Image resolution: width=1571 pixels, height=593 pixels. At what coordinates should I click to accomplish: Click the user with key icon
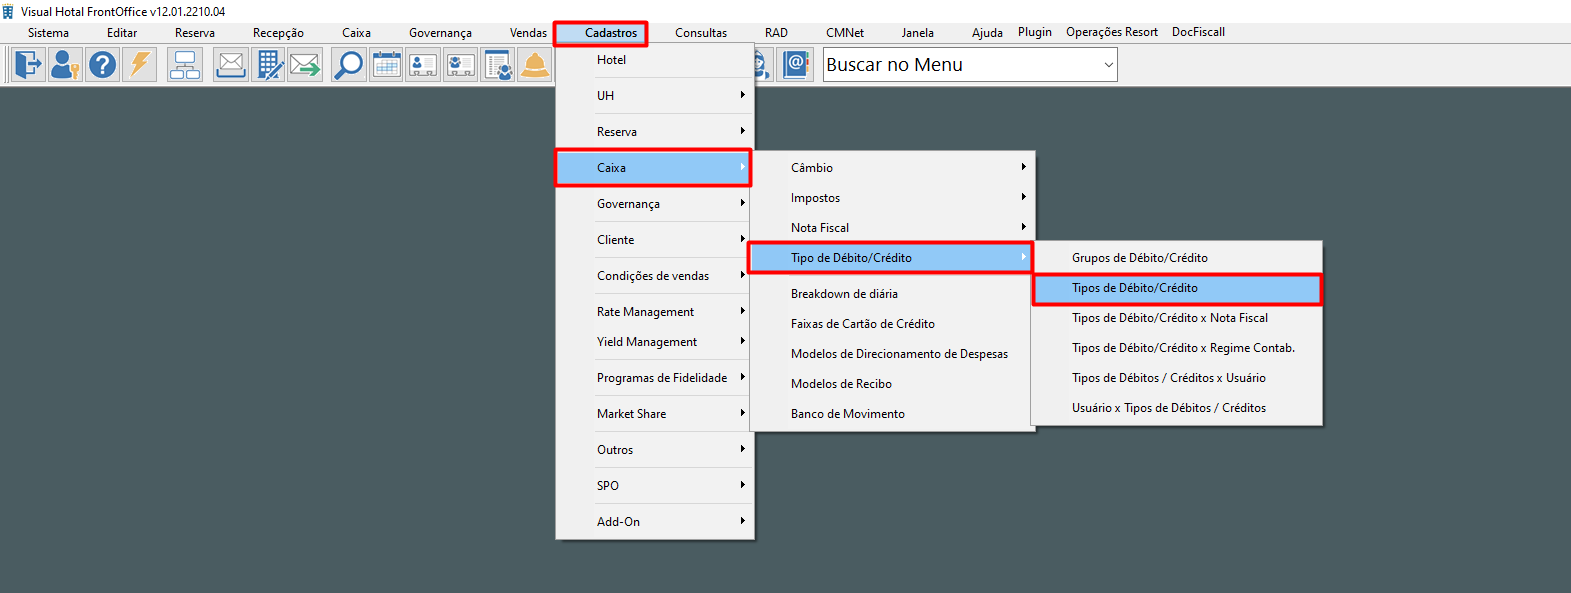click(x=65, y=65)
